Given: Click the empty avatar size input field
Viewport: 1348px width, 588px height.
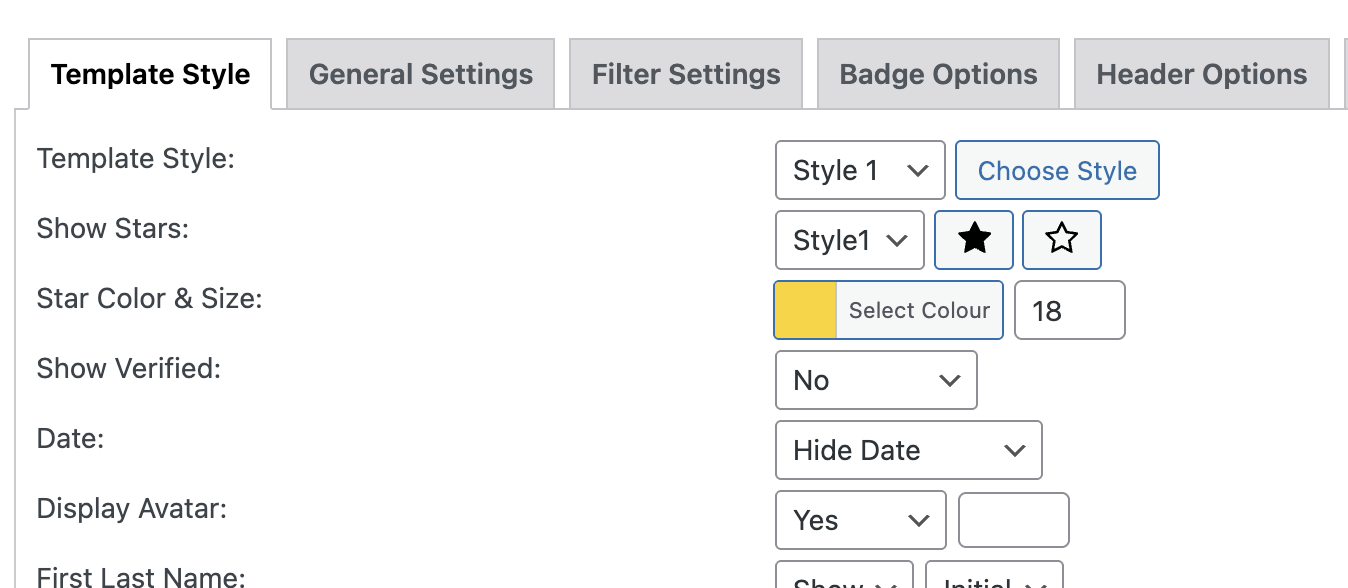Looking at the screenshot, I should tap(1014, 520).
